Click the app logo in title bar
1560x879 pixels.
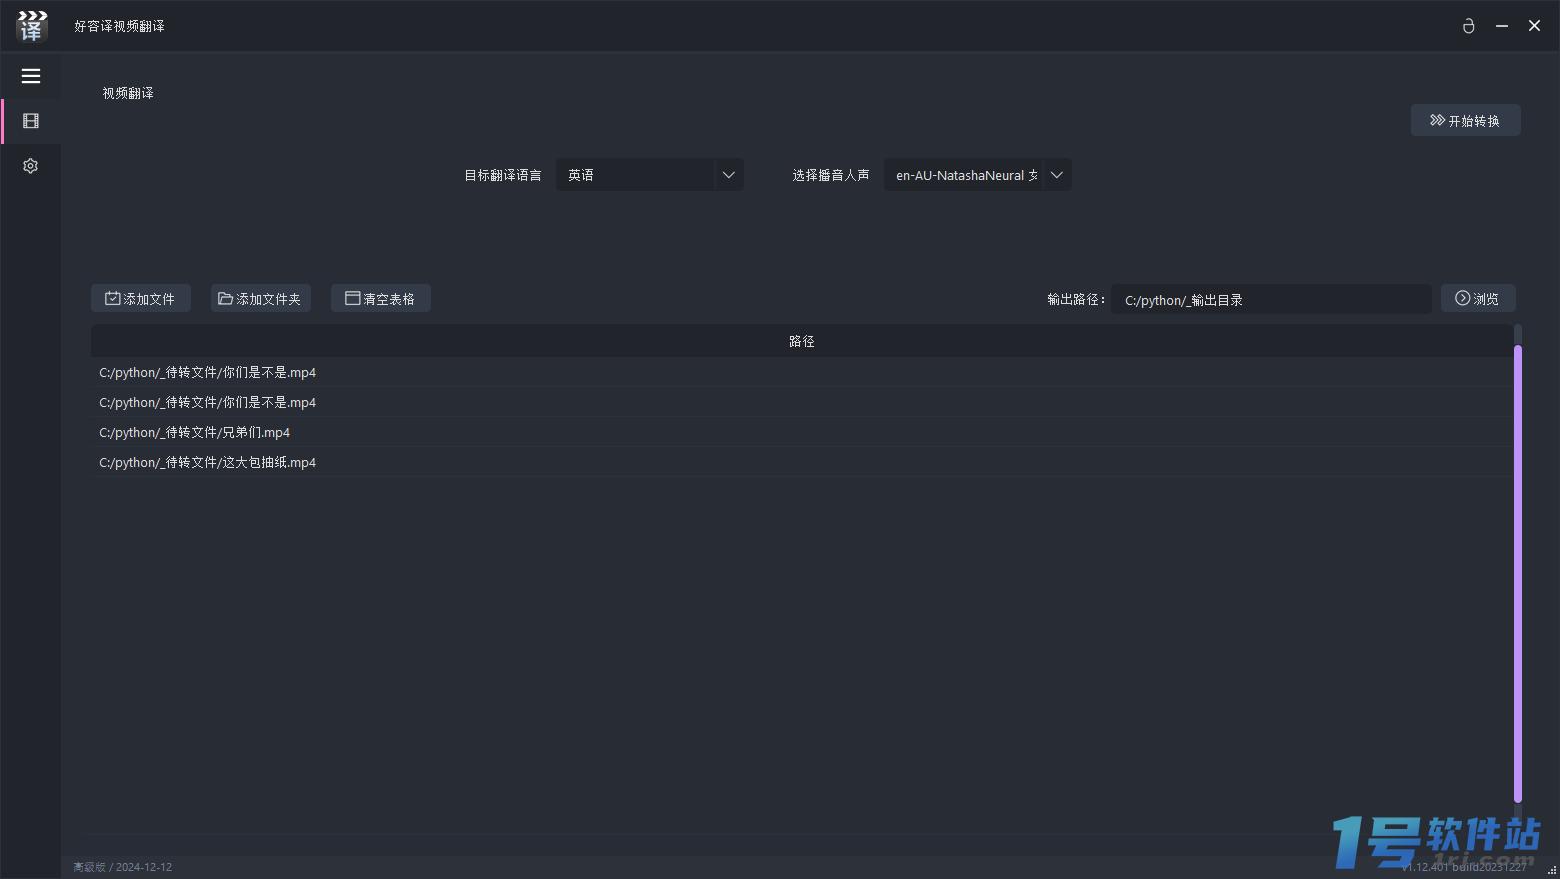click(x=32, y=26)
